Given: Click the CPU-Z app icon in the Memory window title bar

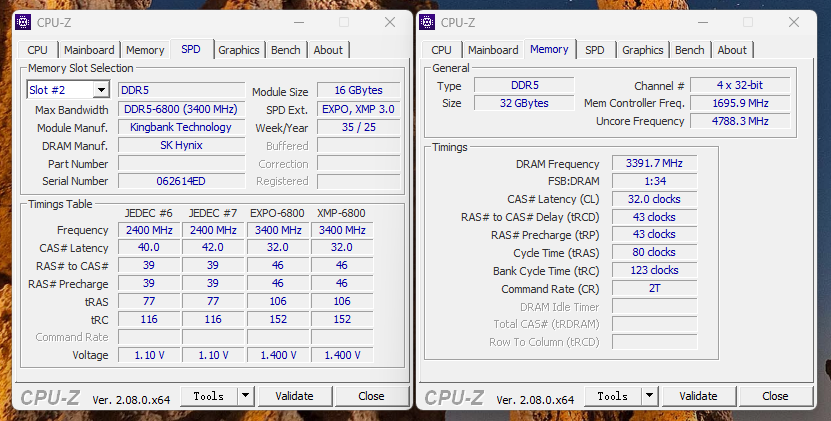Looking at the screenshot, I should [x=427, y=22].
